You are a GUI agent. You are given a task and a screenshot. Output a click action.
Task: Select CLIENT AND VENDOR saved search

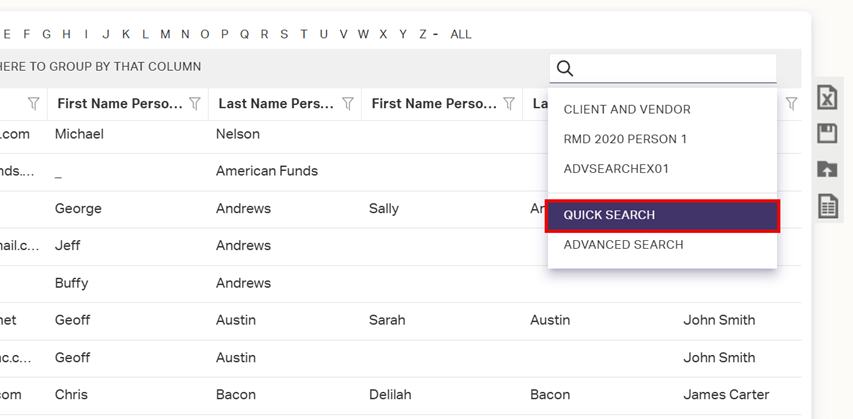click(627, 109)
